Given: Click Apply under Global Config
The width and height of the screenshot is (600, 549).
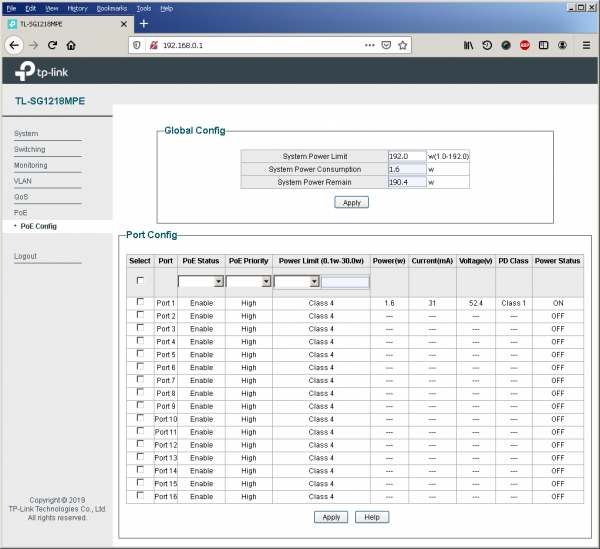Looking at the screenshot, I should coord(351,202).
